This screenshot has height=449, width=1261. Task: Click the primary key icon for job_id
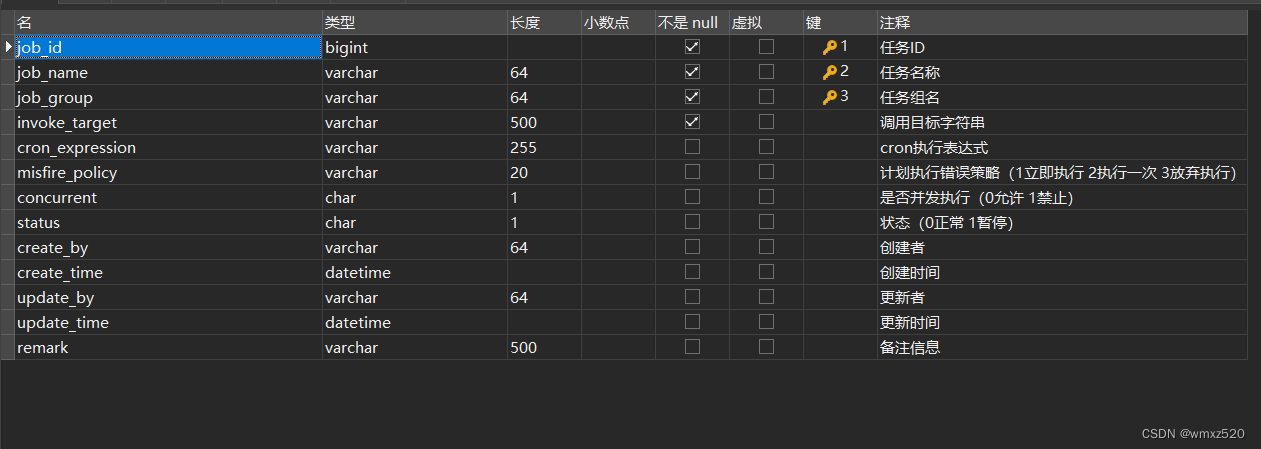[830, 47]
